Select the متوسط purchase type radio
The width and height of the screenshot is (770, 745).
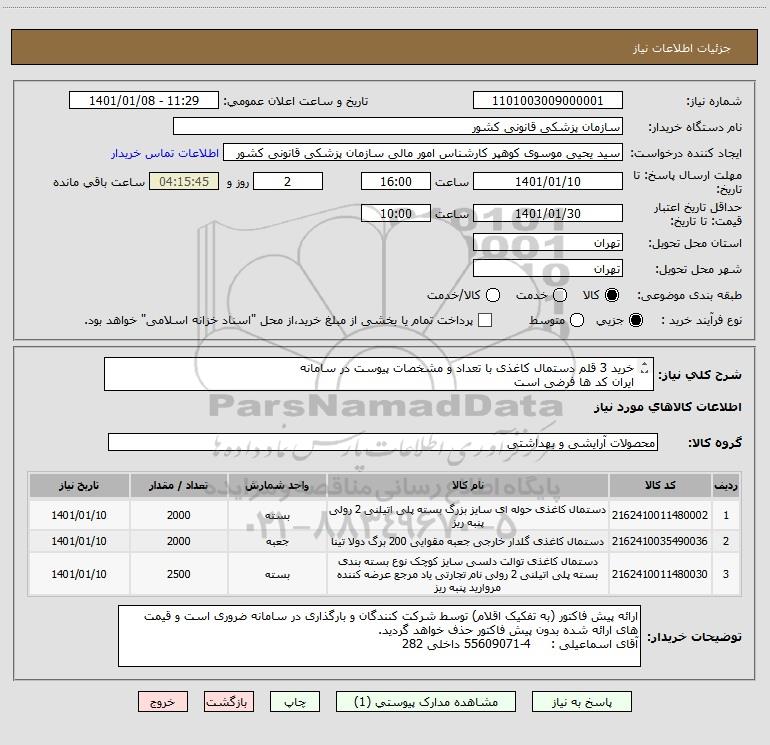pos(577,320)
